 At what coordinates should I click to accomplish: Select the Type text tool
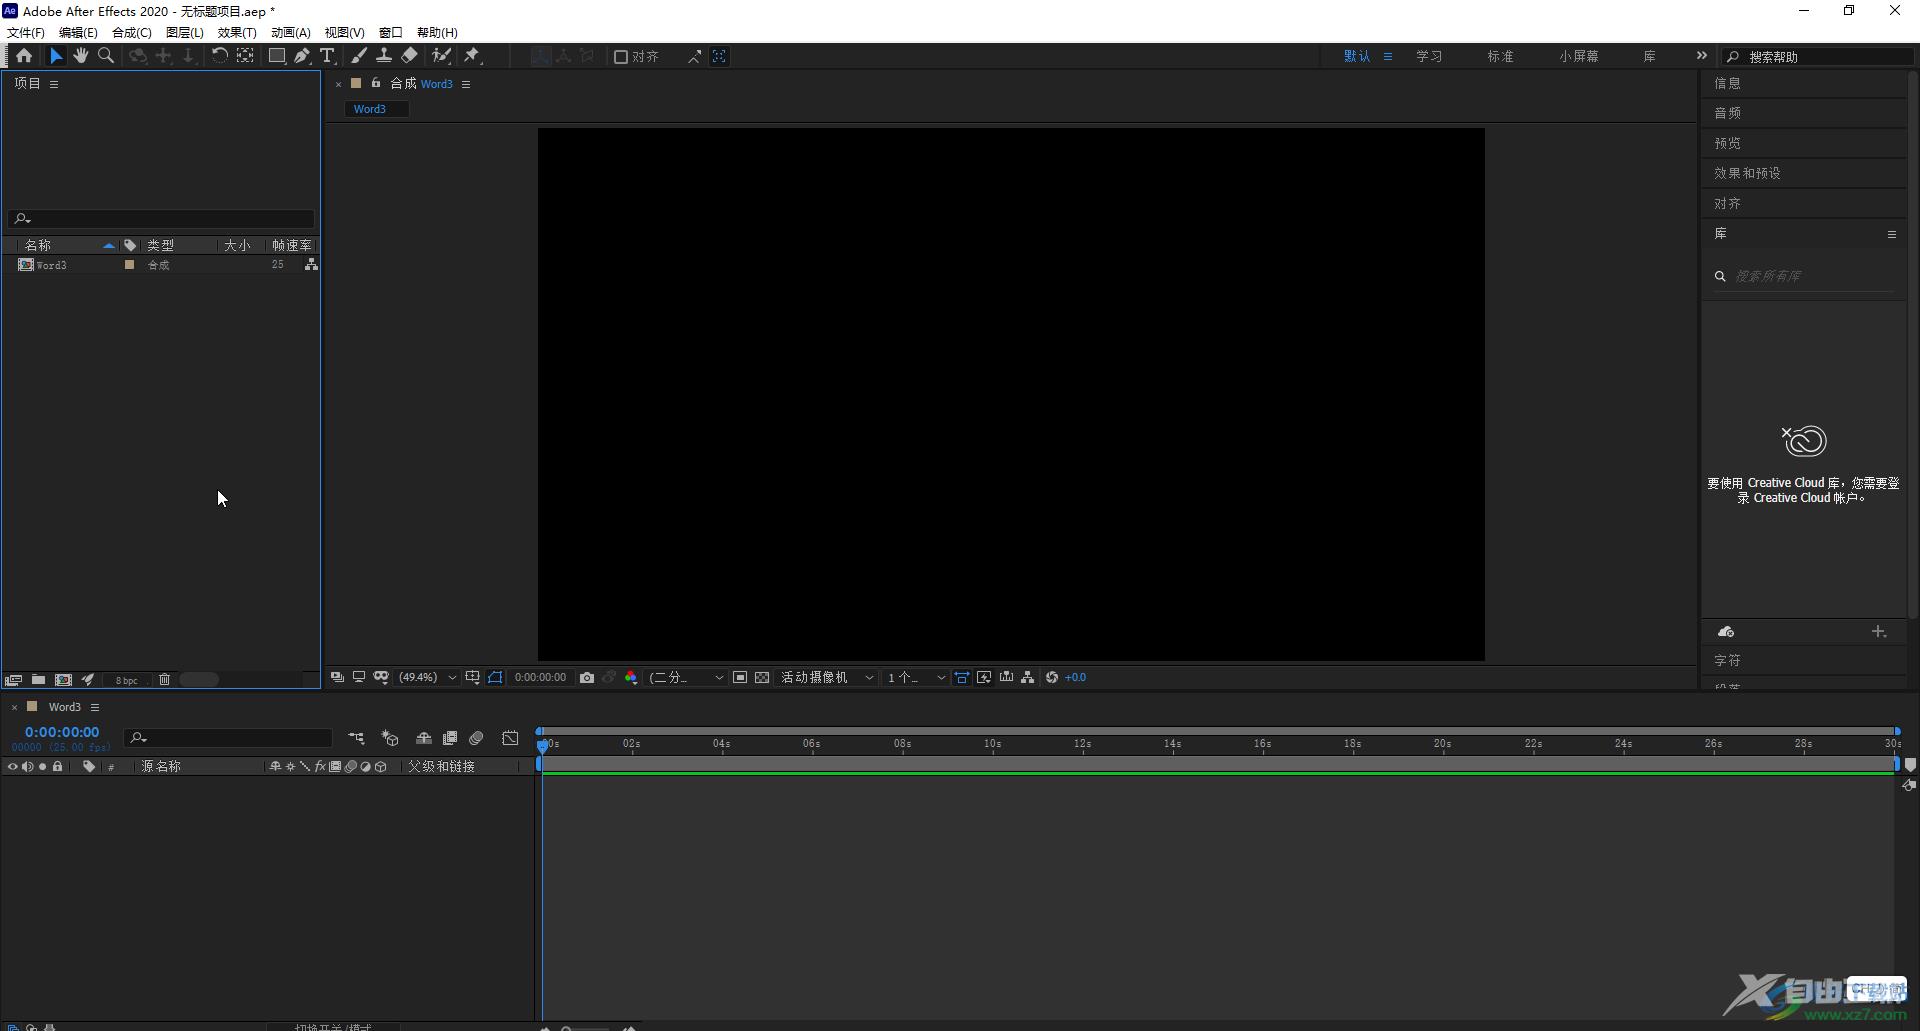(327, 56)
